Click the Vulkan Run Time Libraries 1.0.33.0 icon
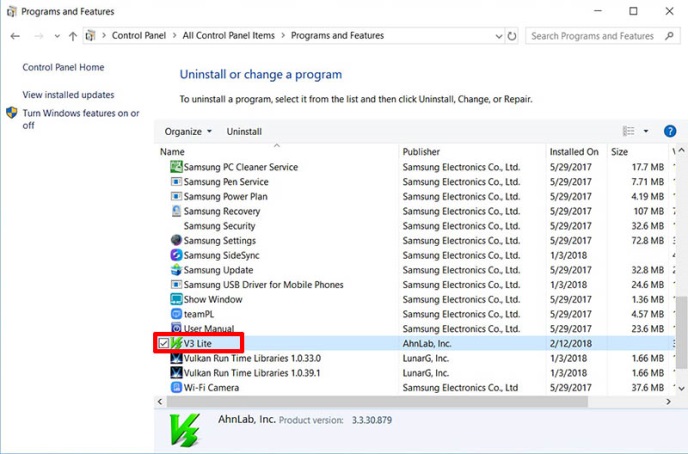 [176, 358]
